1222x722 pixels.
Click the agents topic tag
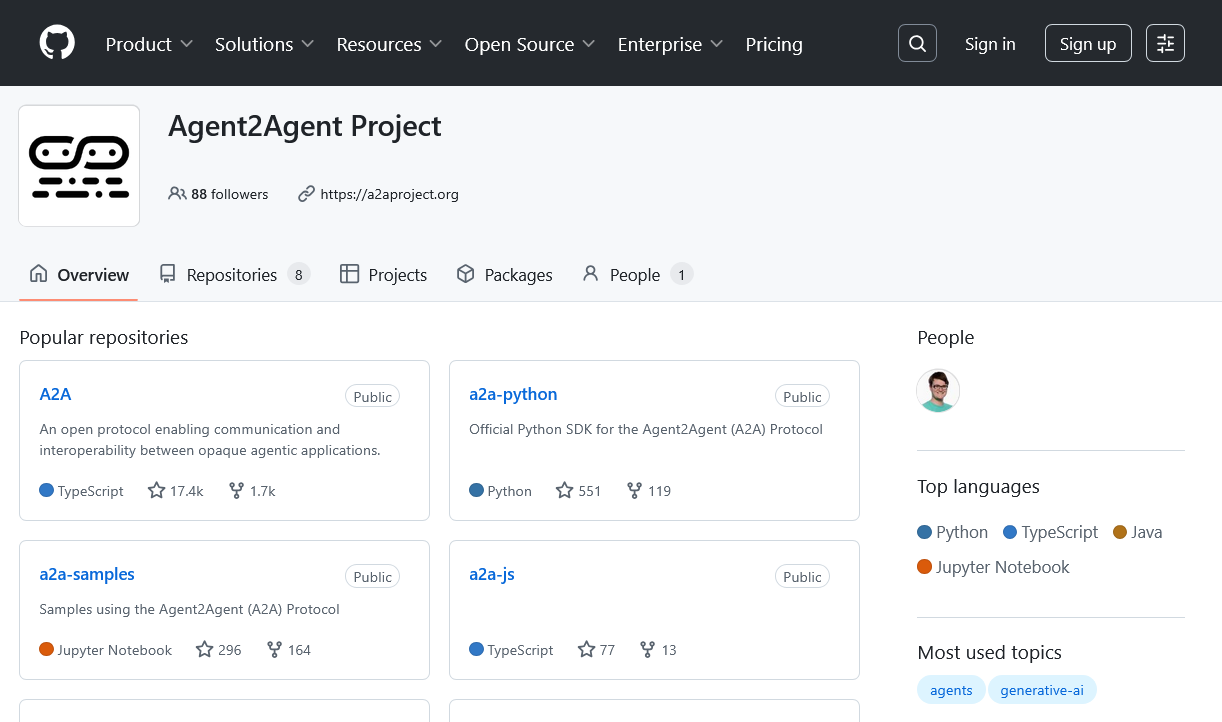tap(951, 690)
